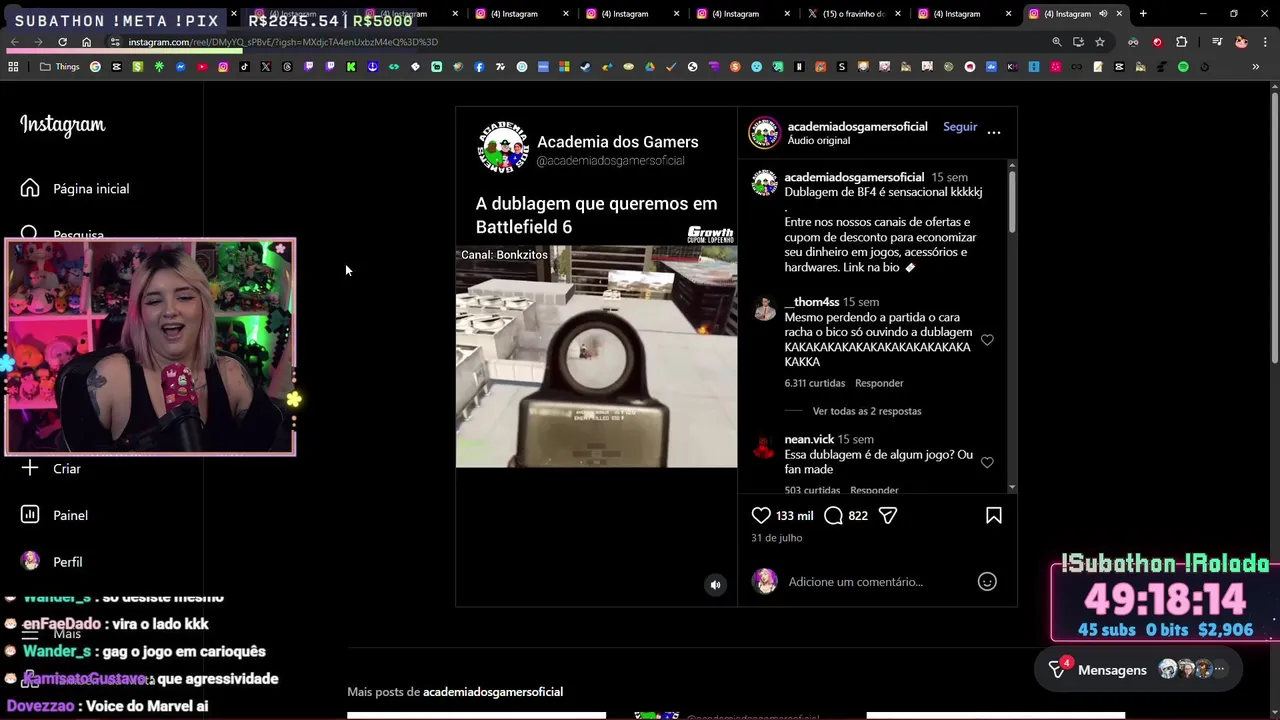The image size is (1280, 720).
Task: Open __thom4ss avatar picture
Action: [x=765, y=308]
